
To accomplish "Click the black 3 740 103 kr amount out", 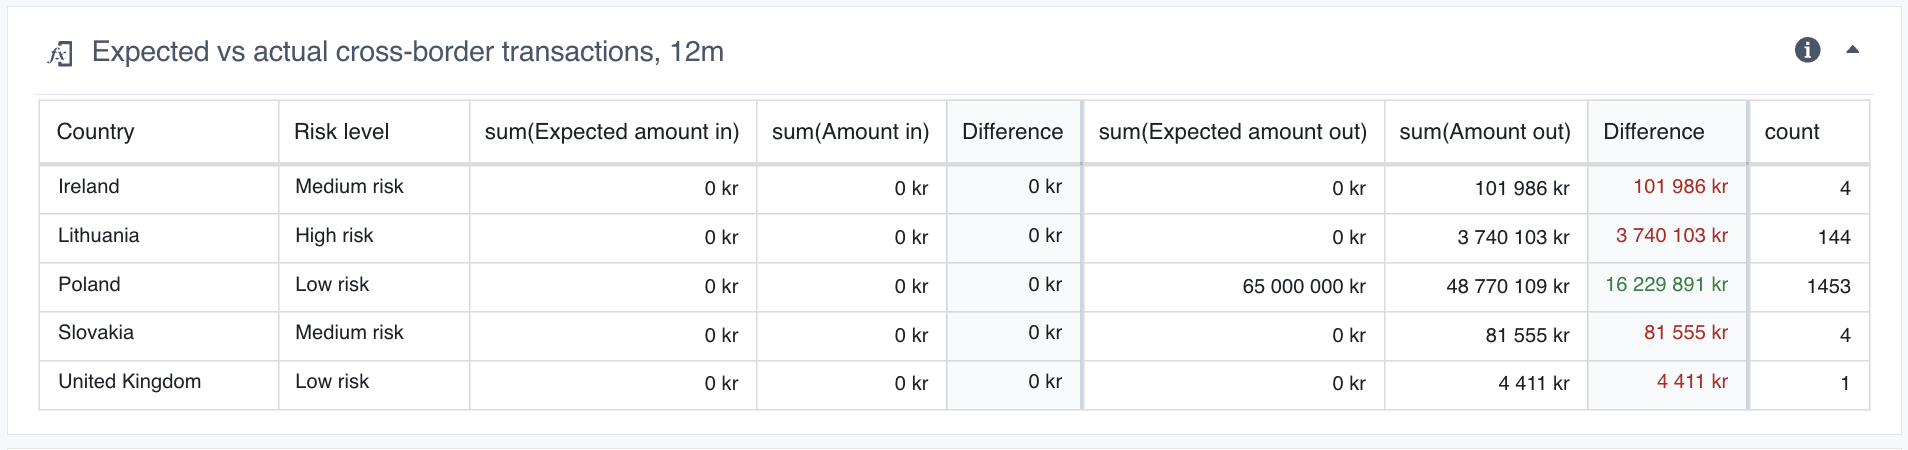I will tap(1513, 238).
